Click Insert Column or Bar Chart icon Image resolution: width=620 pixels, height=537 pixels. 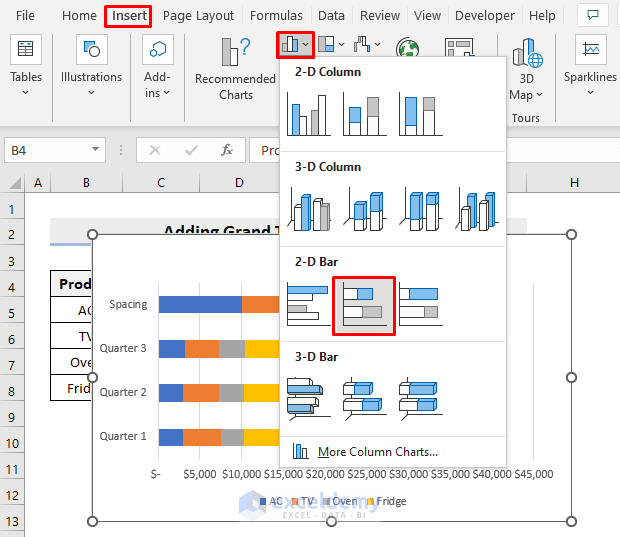289,45
